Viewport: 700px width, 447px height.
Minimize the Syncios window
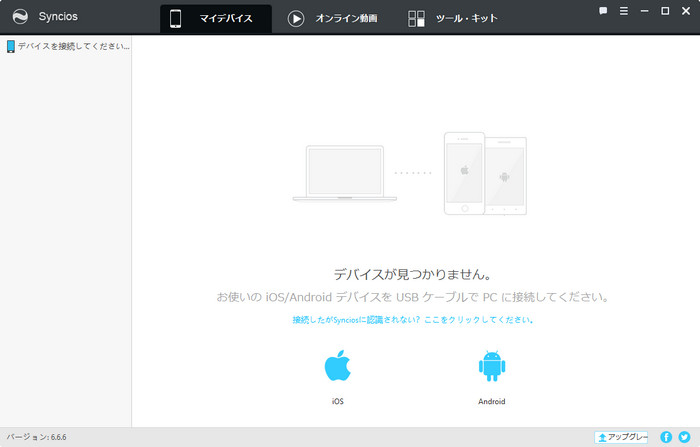pyautogui.click(x=644, y=11)
